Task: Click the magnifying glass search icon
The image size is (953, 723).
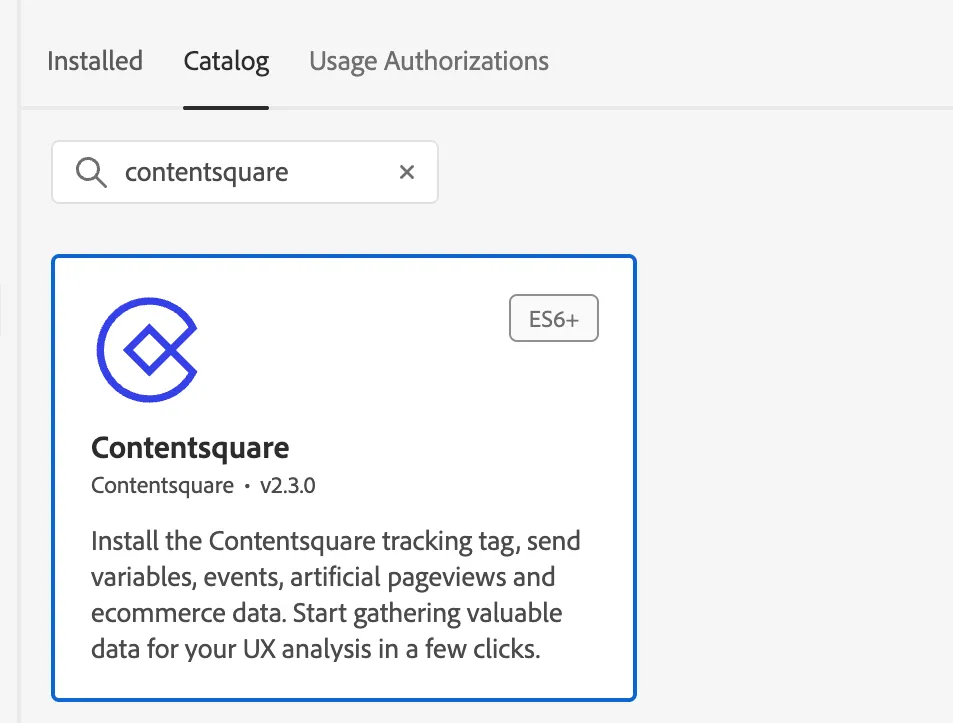Action: [91, 173]
